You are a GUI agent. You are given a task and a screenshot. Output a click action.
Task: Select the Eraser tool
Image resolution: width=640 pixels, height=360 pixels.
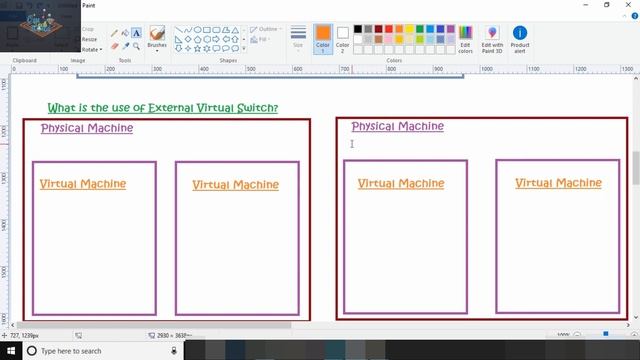click(114, 46)
